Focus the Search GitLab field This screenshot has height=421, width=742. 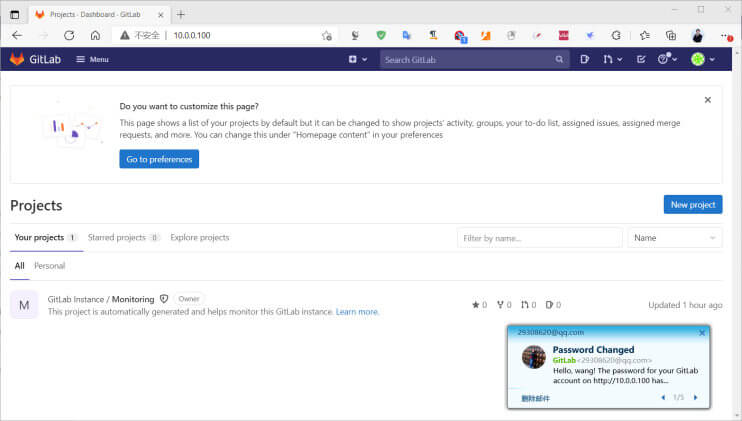tap(474, 60)
